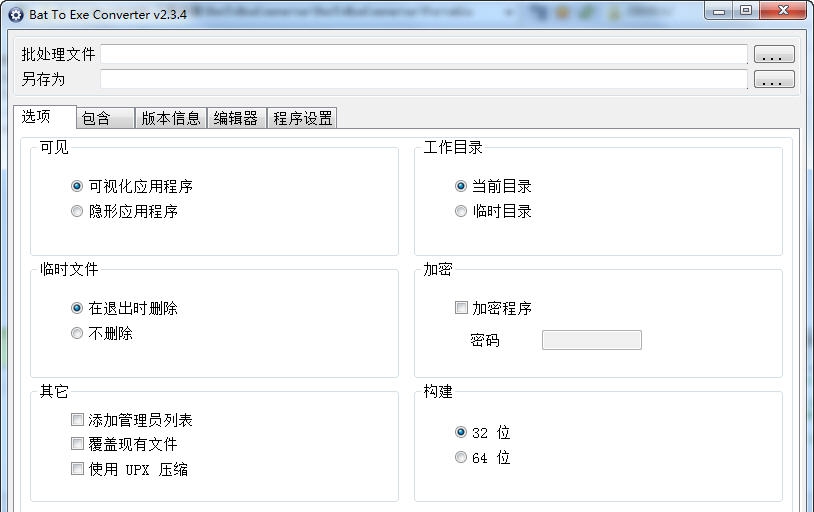The image size is (814, 512).
Task: Select the 32 位 build option
Action: coord(460,432)
